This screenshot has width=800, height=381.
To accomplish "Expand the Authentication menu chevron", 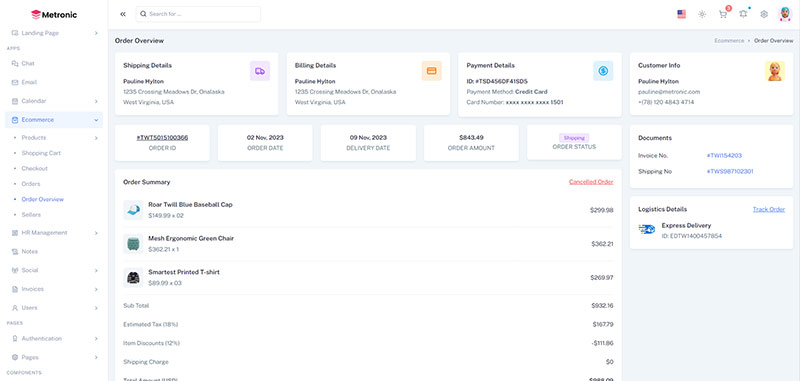I will [96, 339].
